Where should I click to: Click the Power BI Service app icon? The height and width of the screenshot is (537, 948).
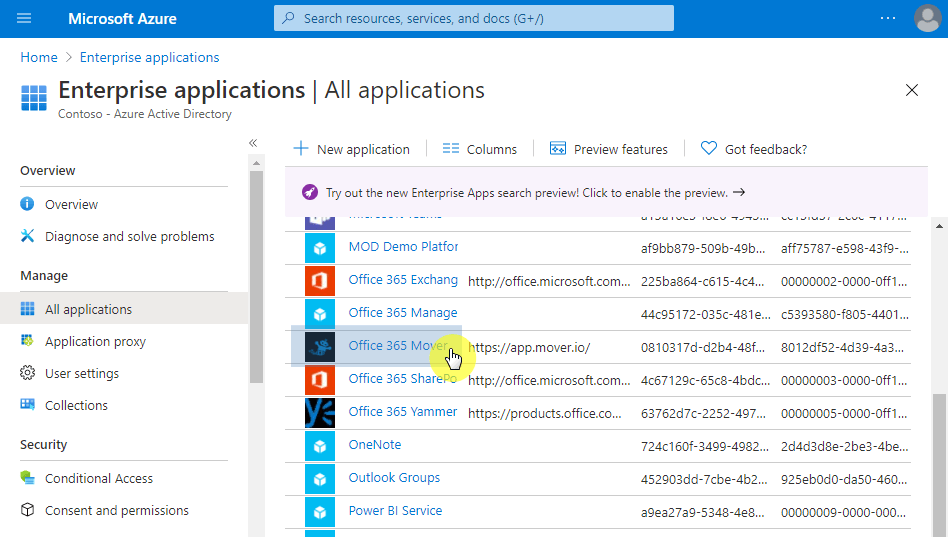click(320, 512)
